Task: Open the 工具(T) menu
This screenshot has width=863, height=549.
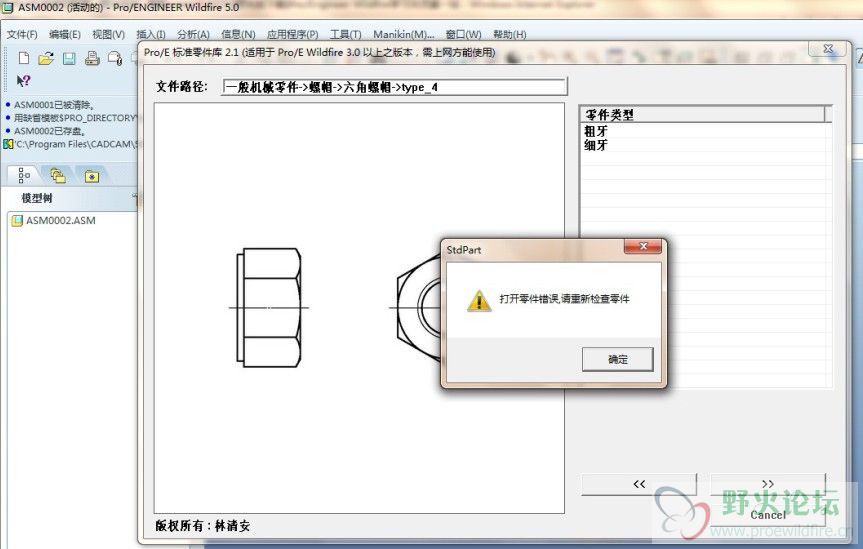Action: pyautogui.click(x=345, y=35)
